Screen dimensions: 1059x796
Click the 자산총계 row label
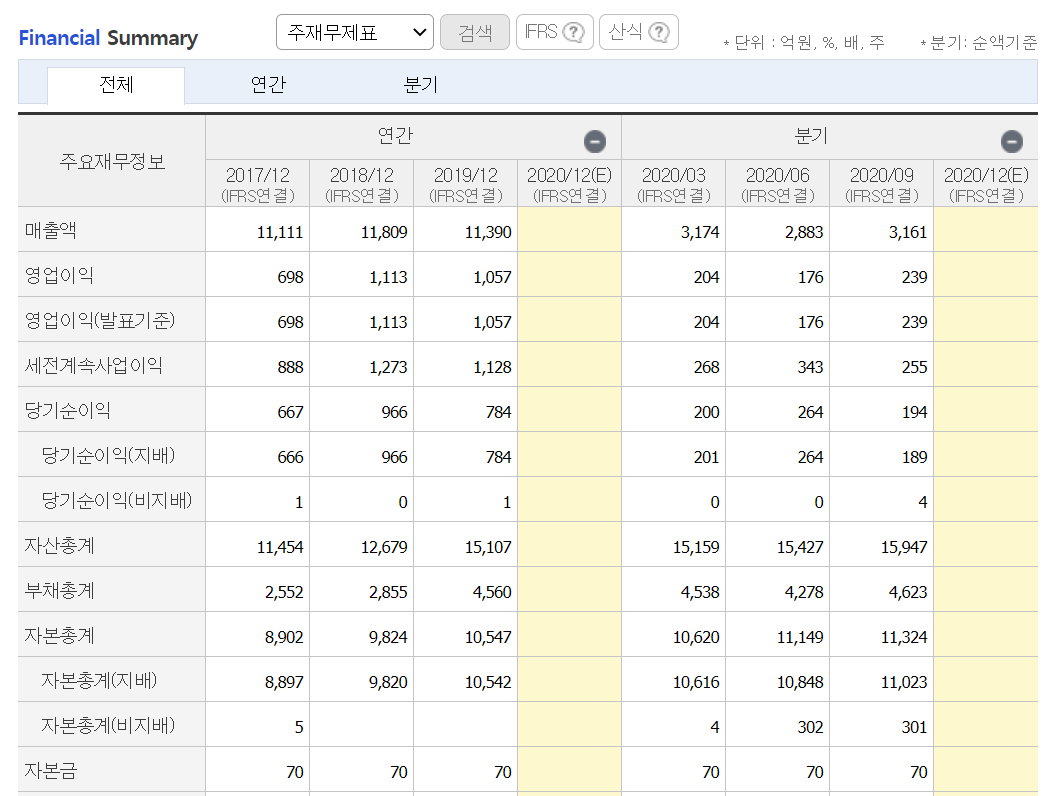(x=59, y=546)
